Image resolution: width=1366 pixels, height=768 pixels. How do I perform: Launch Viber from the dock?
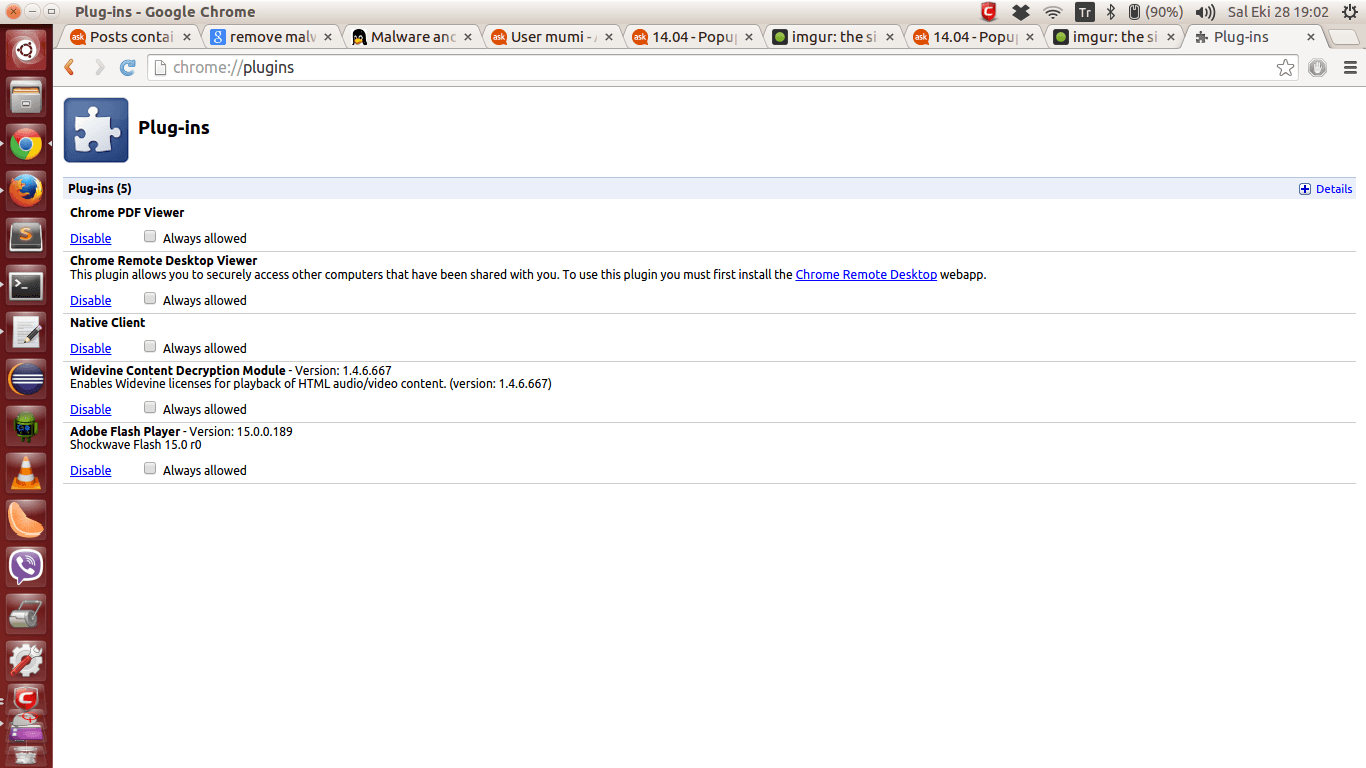[26, 567]
